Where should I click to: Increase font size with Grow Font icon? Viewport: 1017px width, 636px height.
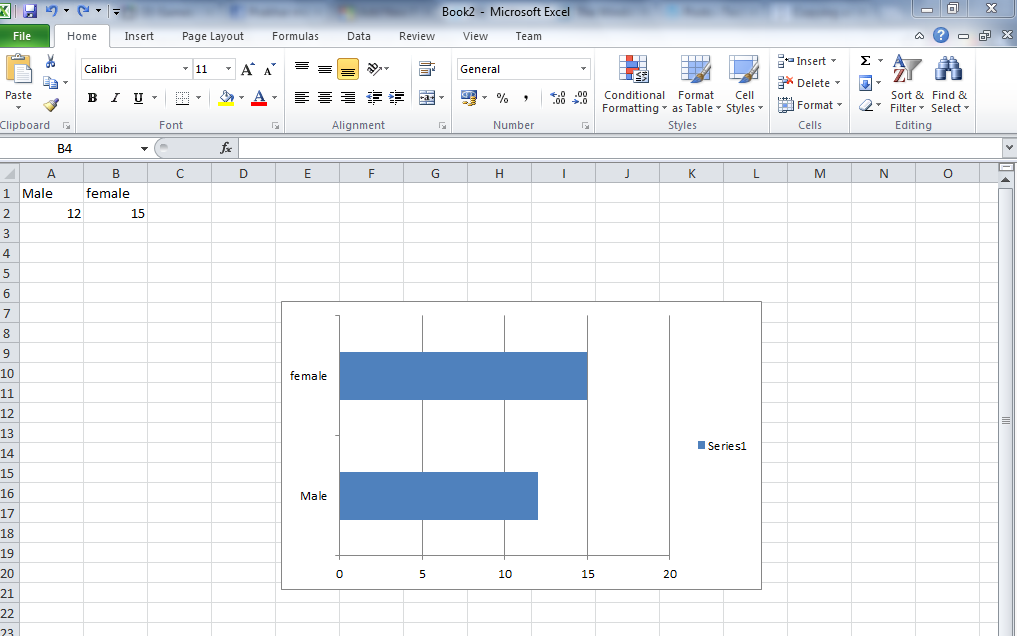[x=248, y=69]
